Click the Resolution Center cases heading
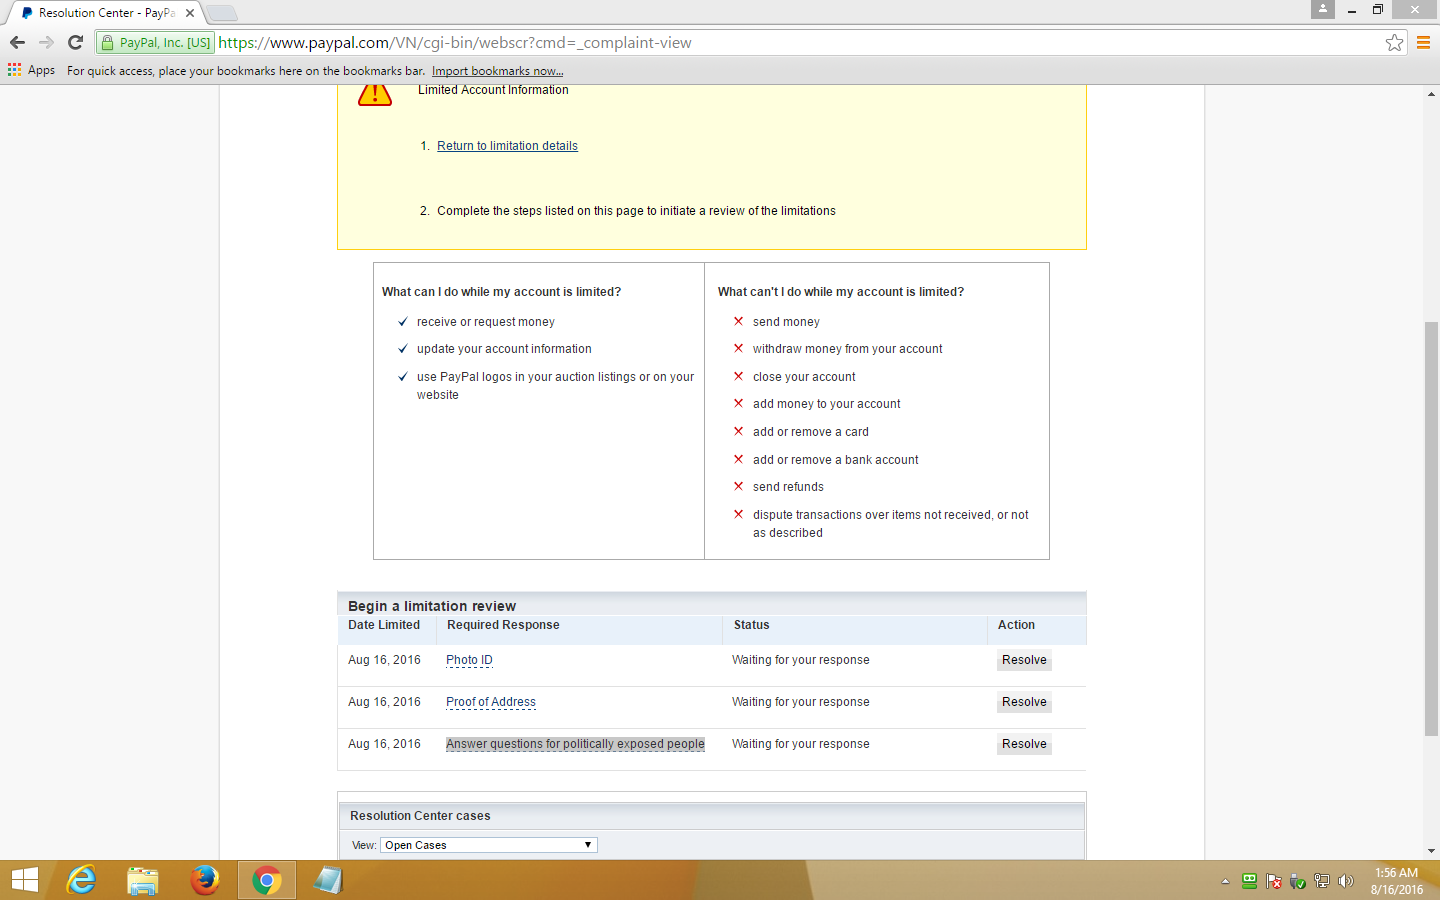Screen dimensions: 1440x900 pos(420,816)
